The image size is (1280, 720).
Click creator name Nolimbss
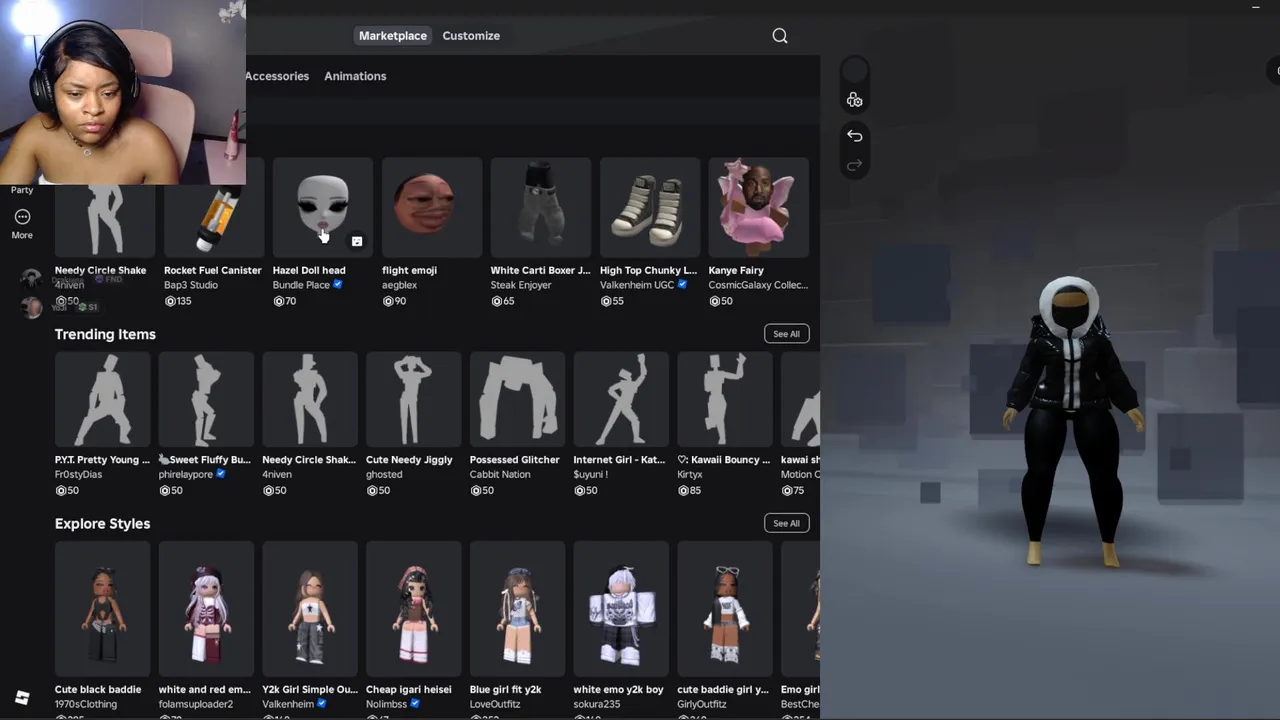pyautogui.click(x=387, y=704)
